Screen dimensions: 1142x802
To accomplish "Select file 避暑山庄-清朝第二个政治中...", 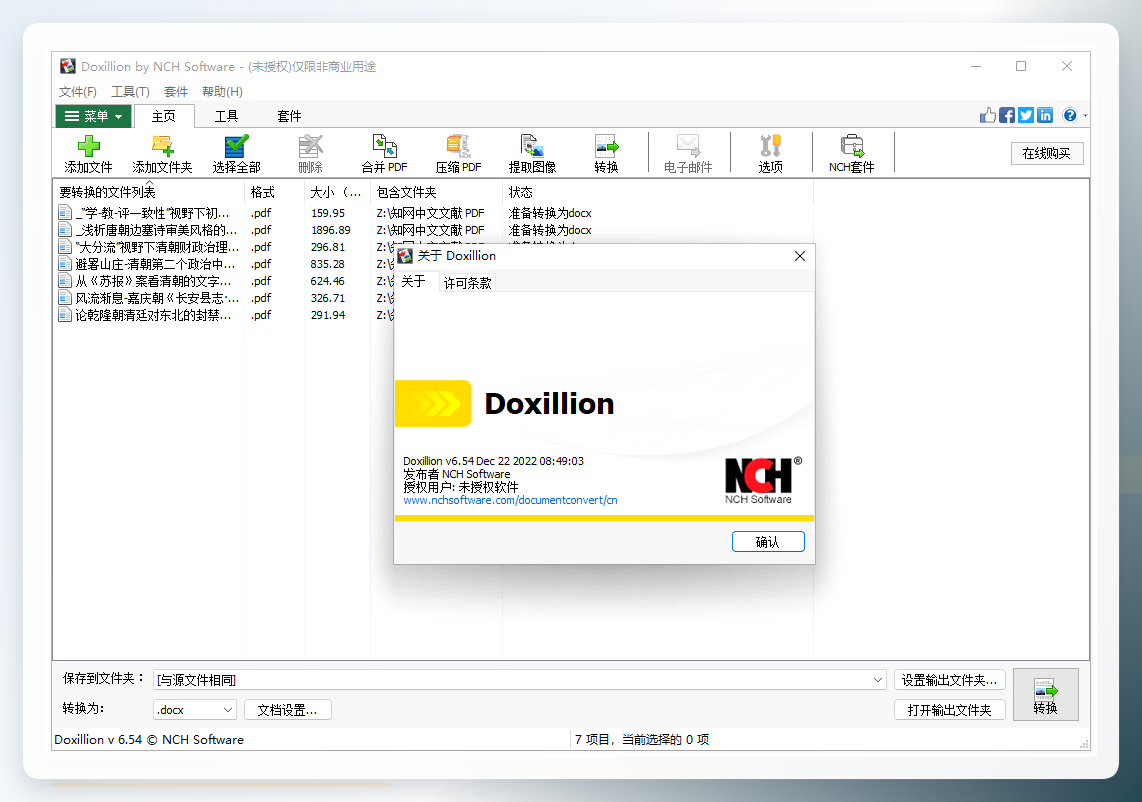I will pyautogui.click(x=155, y=264).
